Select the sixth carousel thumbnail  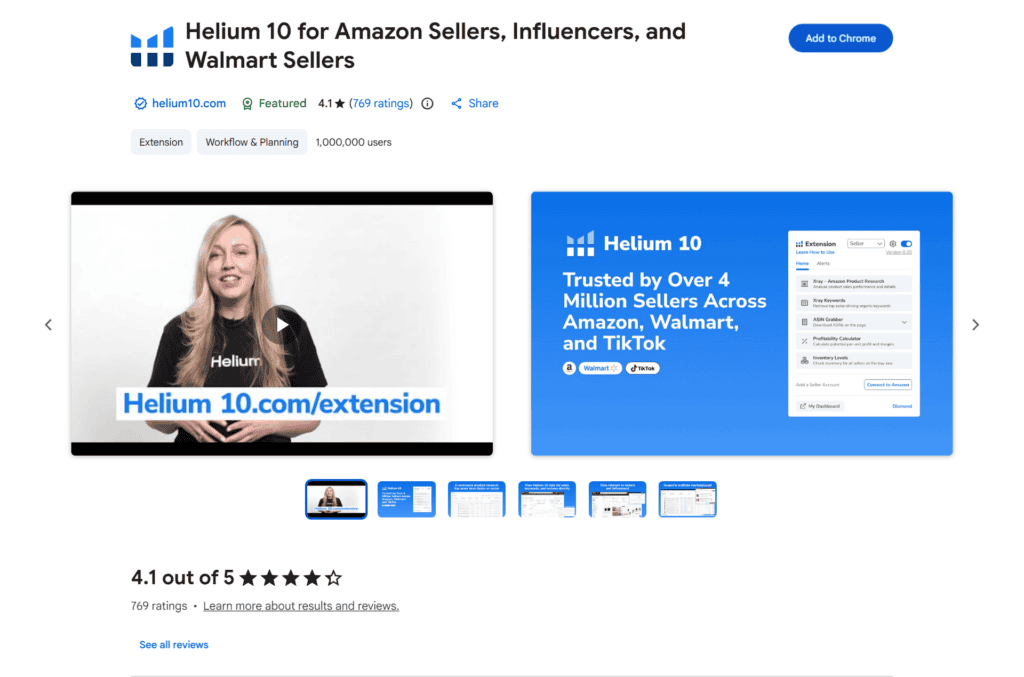[688, 499]
